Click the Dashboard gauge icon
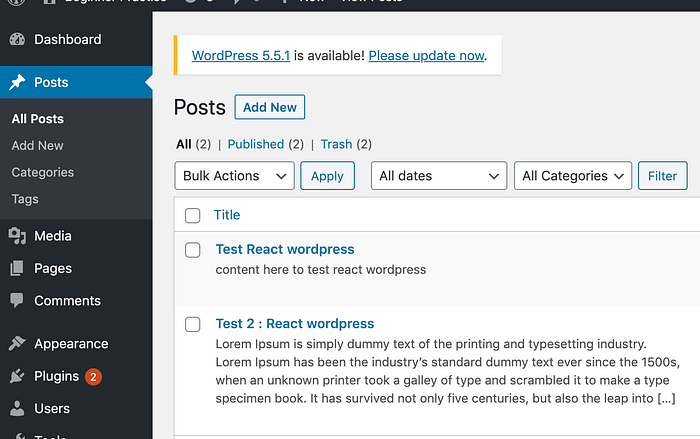The image size is (700, 439). 17,40
